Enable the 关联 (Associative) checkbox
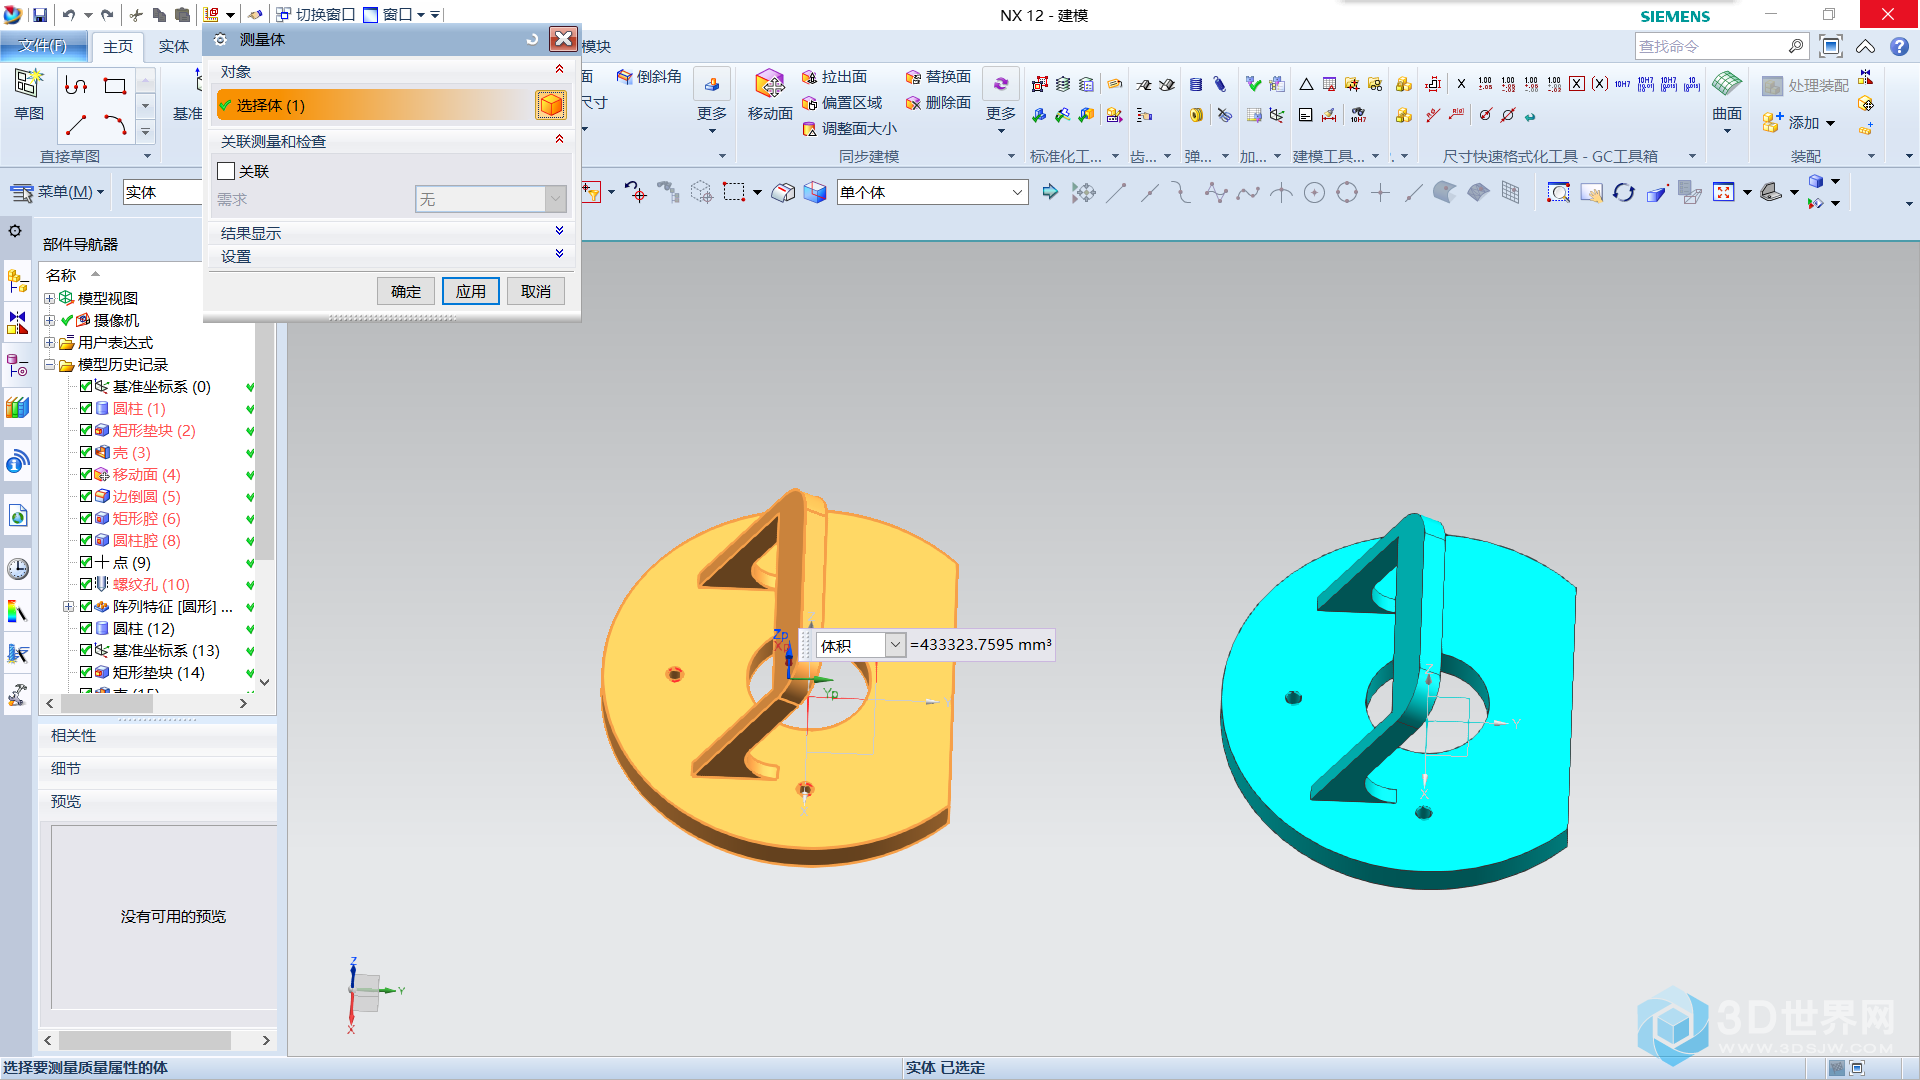The width and height of the screenshot is (1920, 1080). click(226, 171)
